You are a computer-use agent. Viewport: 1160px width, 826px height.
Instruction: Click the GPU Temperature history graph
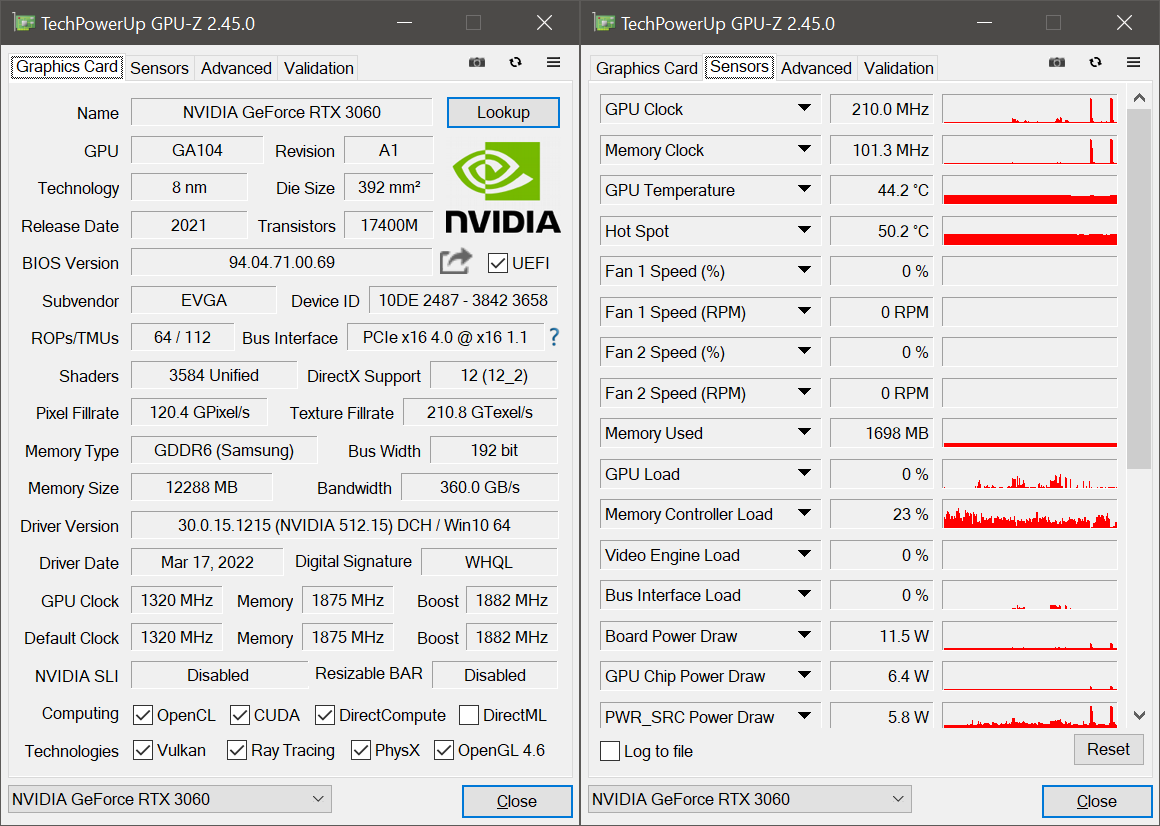[x=1030, y=190]
